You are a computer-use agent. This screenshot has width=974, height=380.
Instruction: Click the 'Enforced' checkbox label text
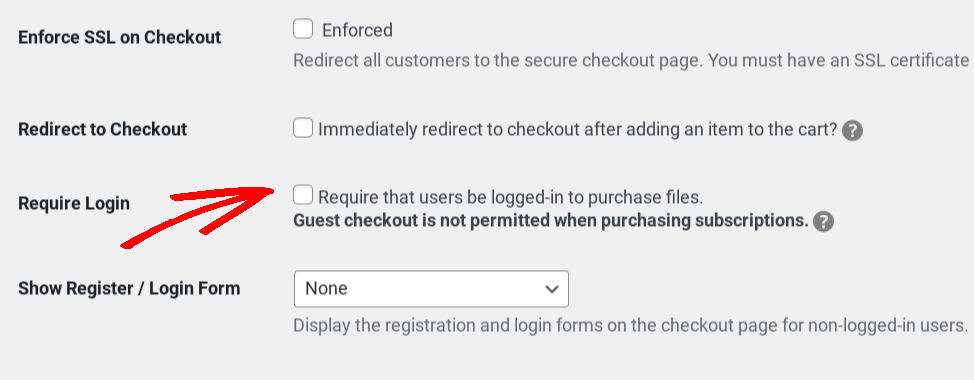[357, 30]
